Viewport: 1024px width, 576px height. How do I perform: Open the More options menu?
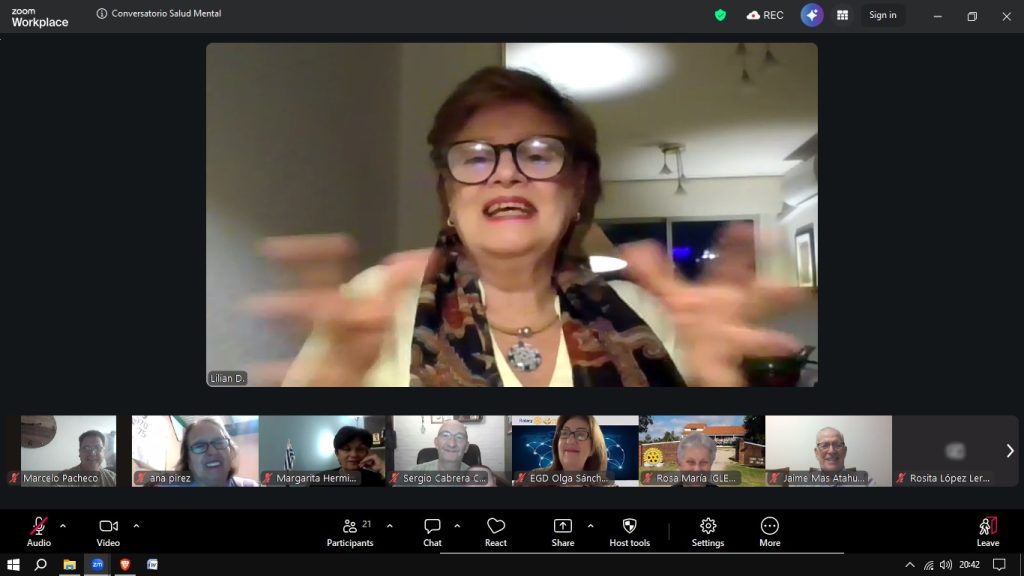click(x=769, y=531)
